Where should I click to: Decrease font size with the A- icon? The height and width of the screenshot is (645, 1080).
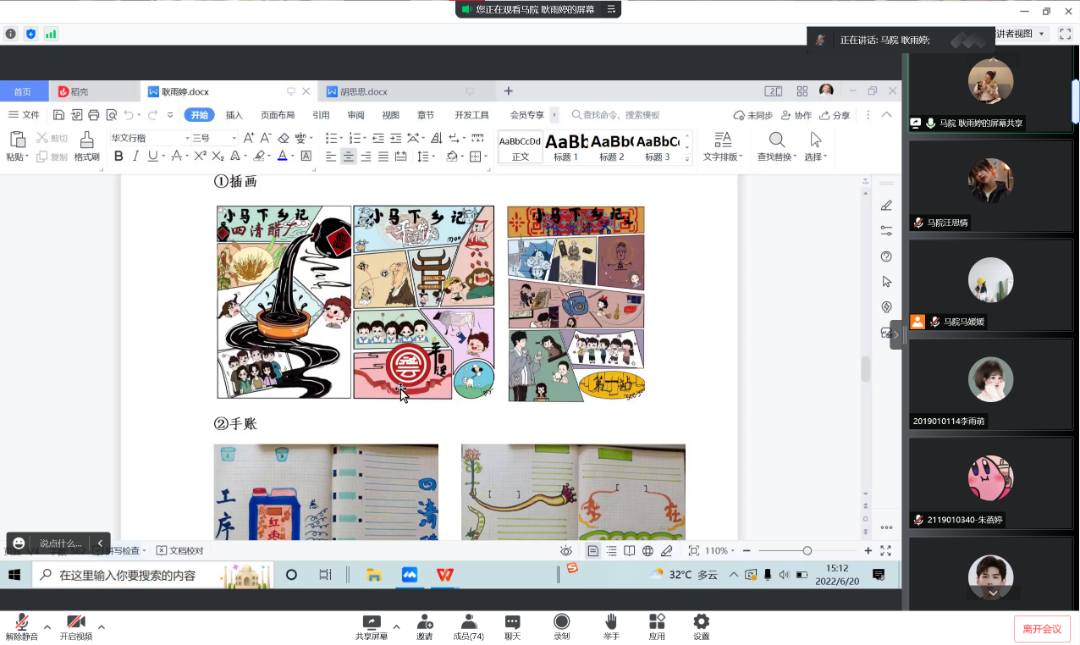pyautogui.click(x=265, y=138)
